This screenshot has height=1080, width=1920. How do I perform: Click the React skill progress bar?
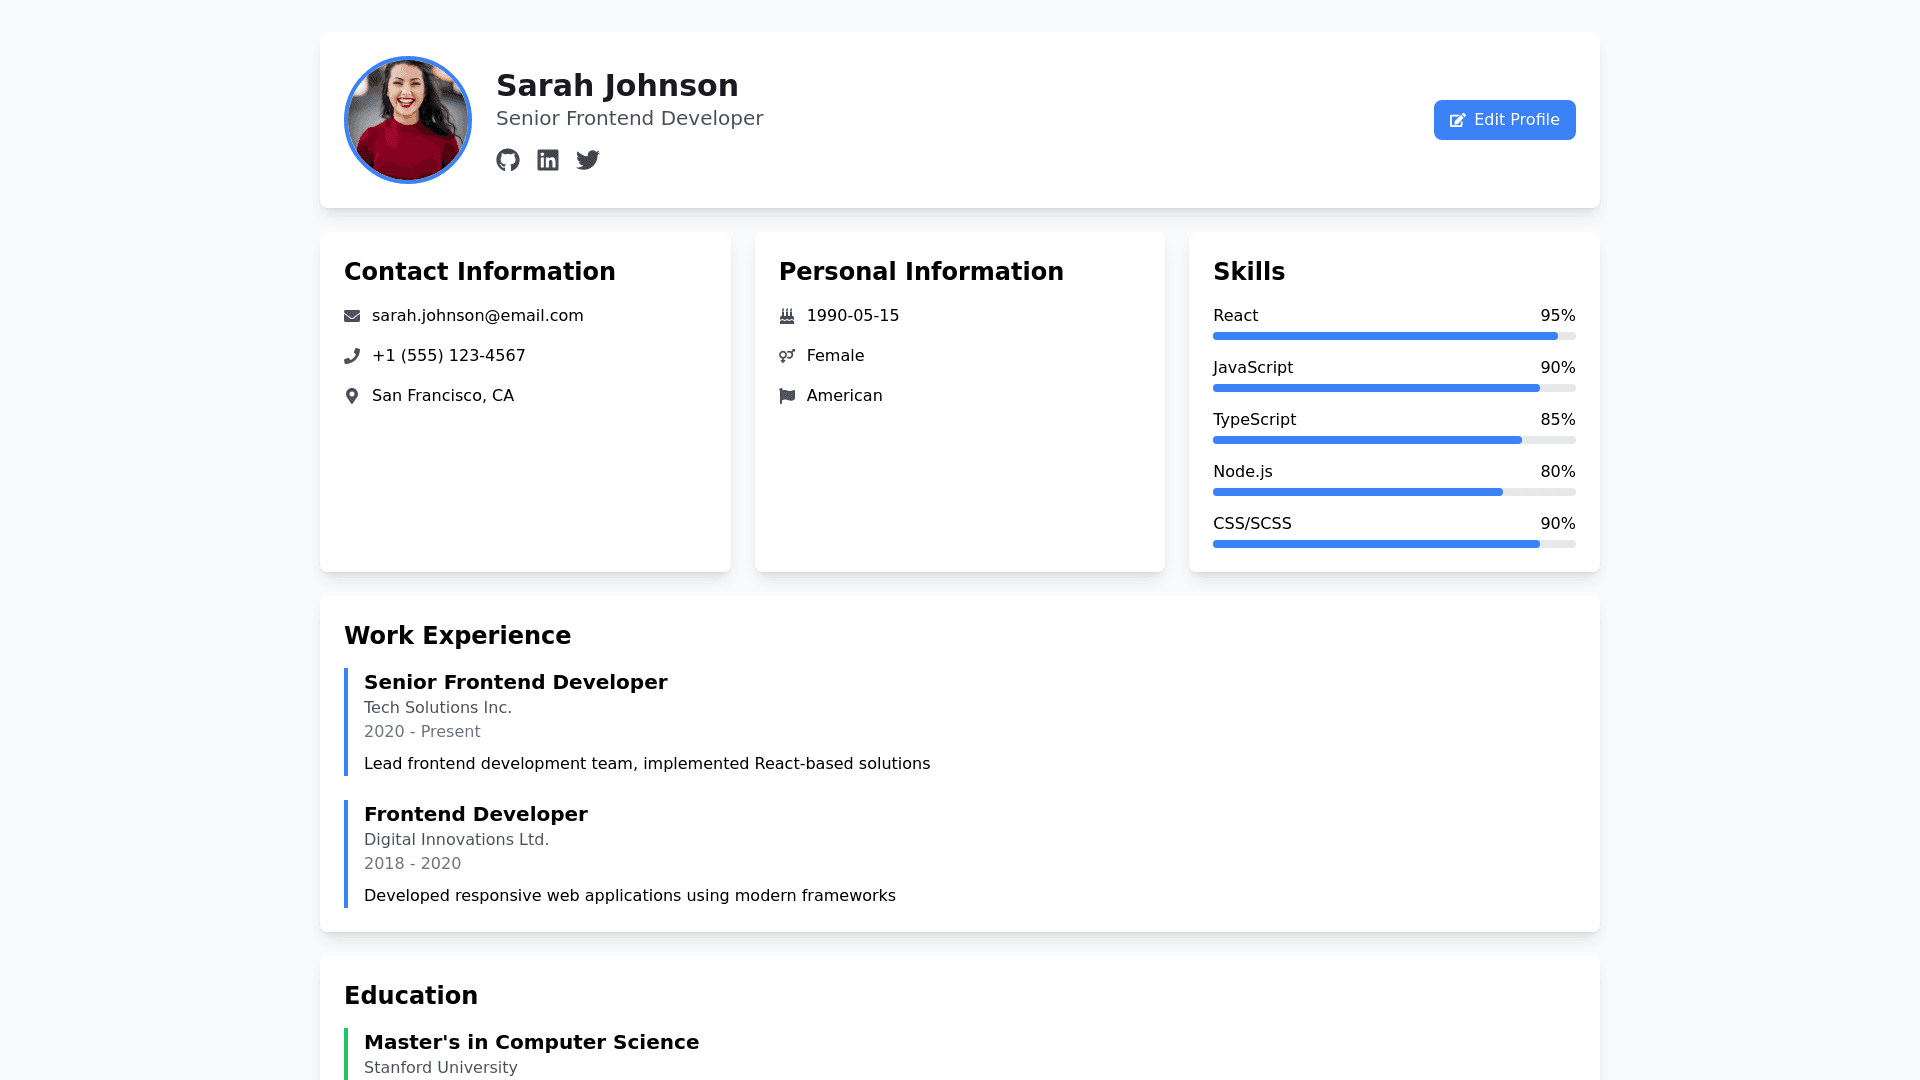[x=1393, y=336]
